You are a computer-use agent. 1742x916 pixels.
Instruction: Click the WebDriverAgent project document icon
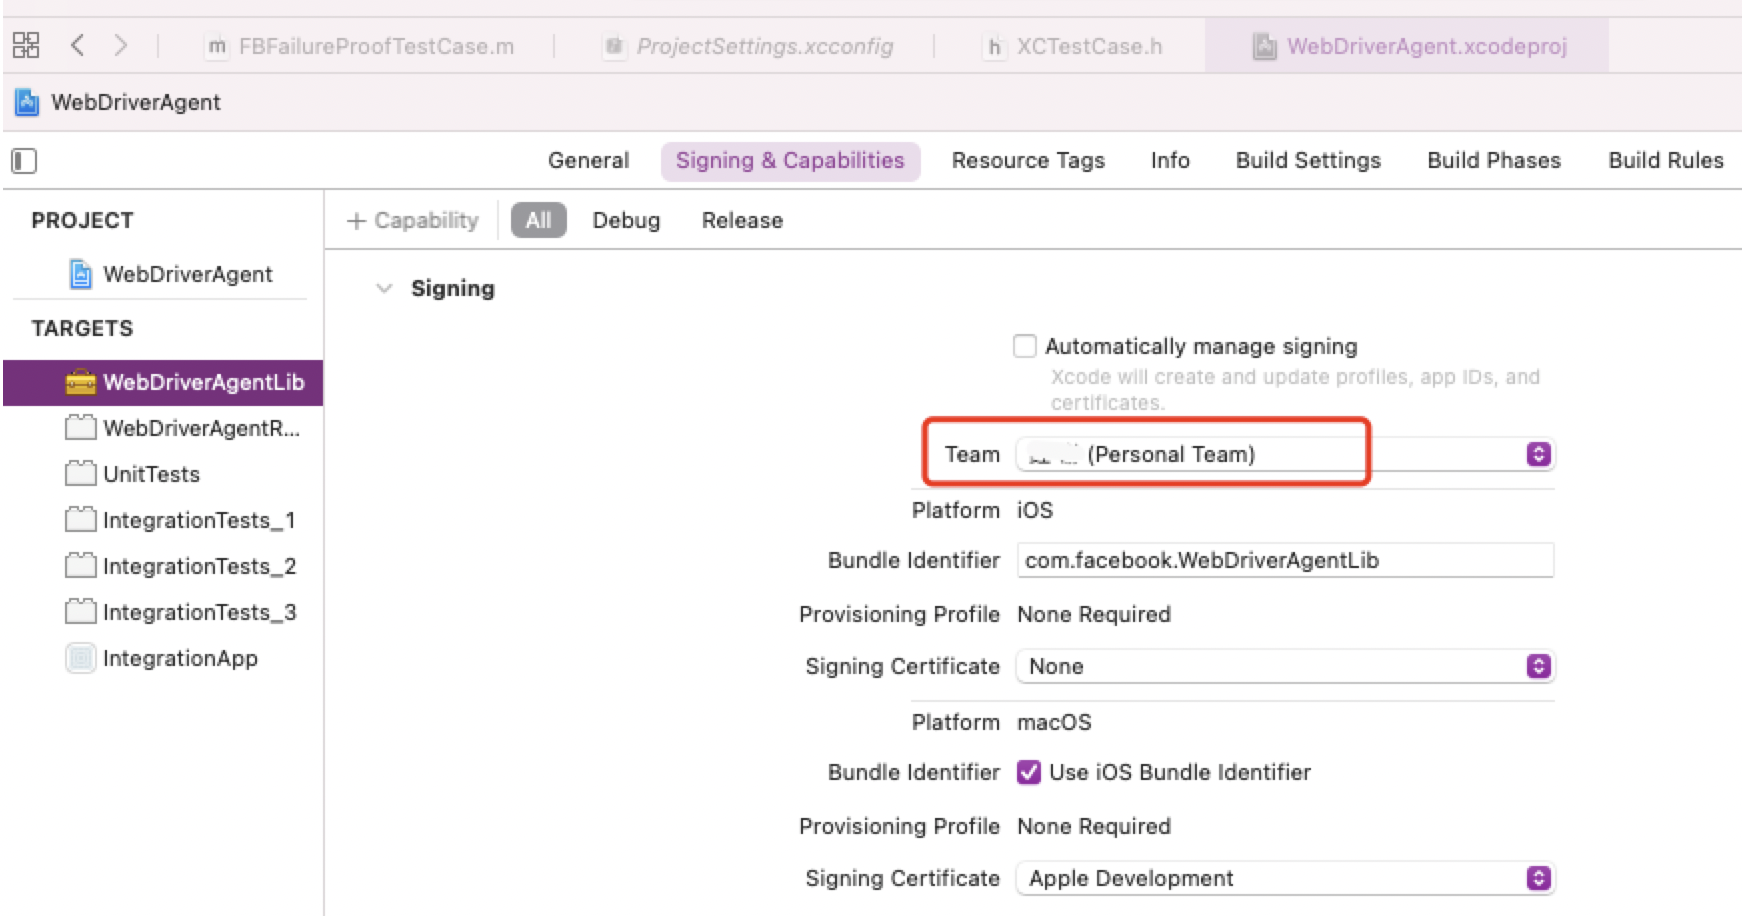point(81,274)
